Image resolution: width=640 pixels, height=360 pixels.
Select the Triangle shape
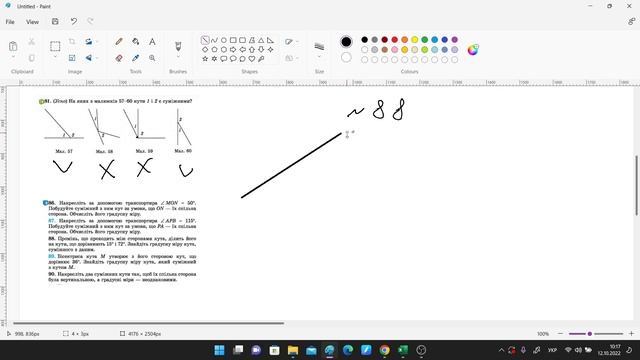[261, 40]
